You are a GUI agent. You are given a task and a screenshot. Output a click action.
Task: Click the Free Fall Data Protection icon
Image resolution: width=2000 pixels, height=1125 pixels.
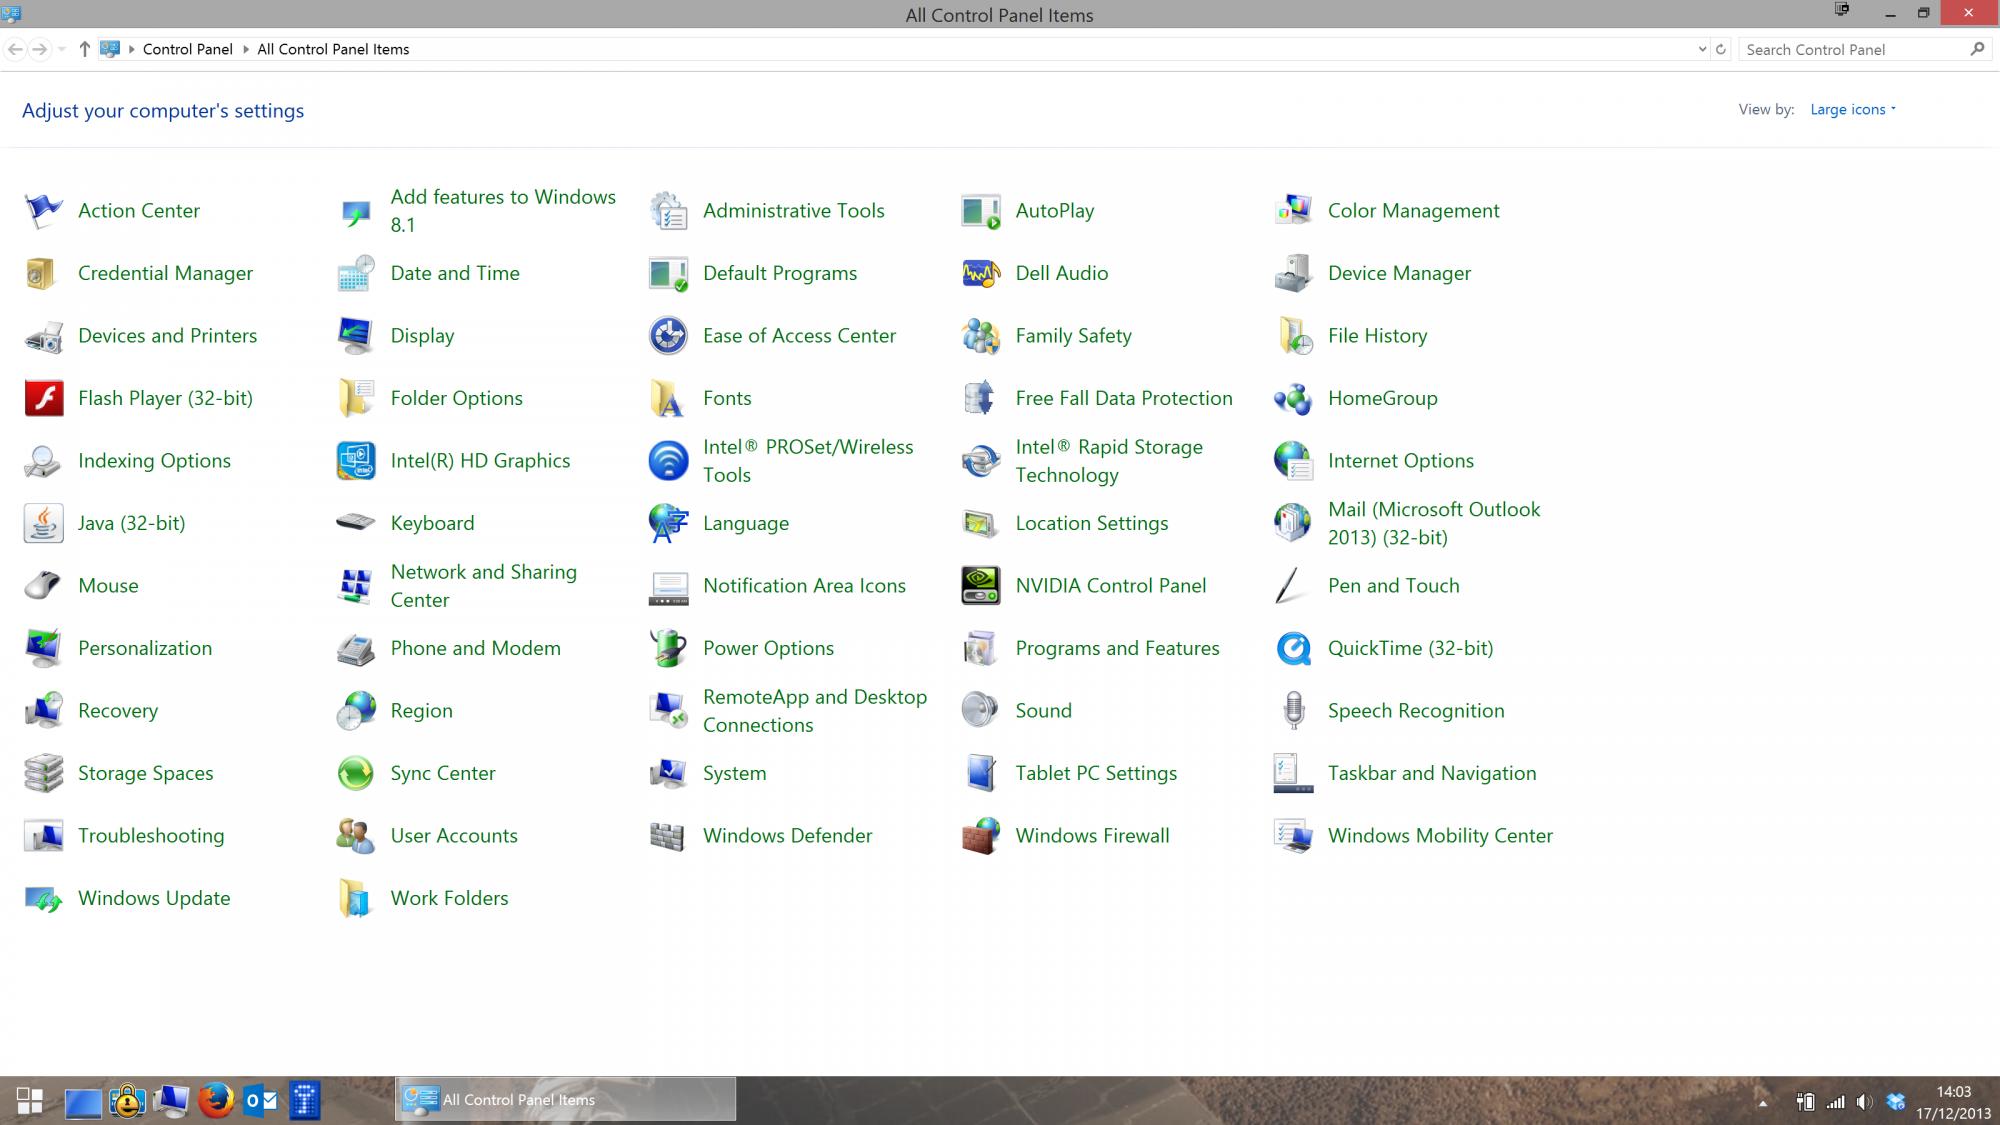click(980, 398)
